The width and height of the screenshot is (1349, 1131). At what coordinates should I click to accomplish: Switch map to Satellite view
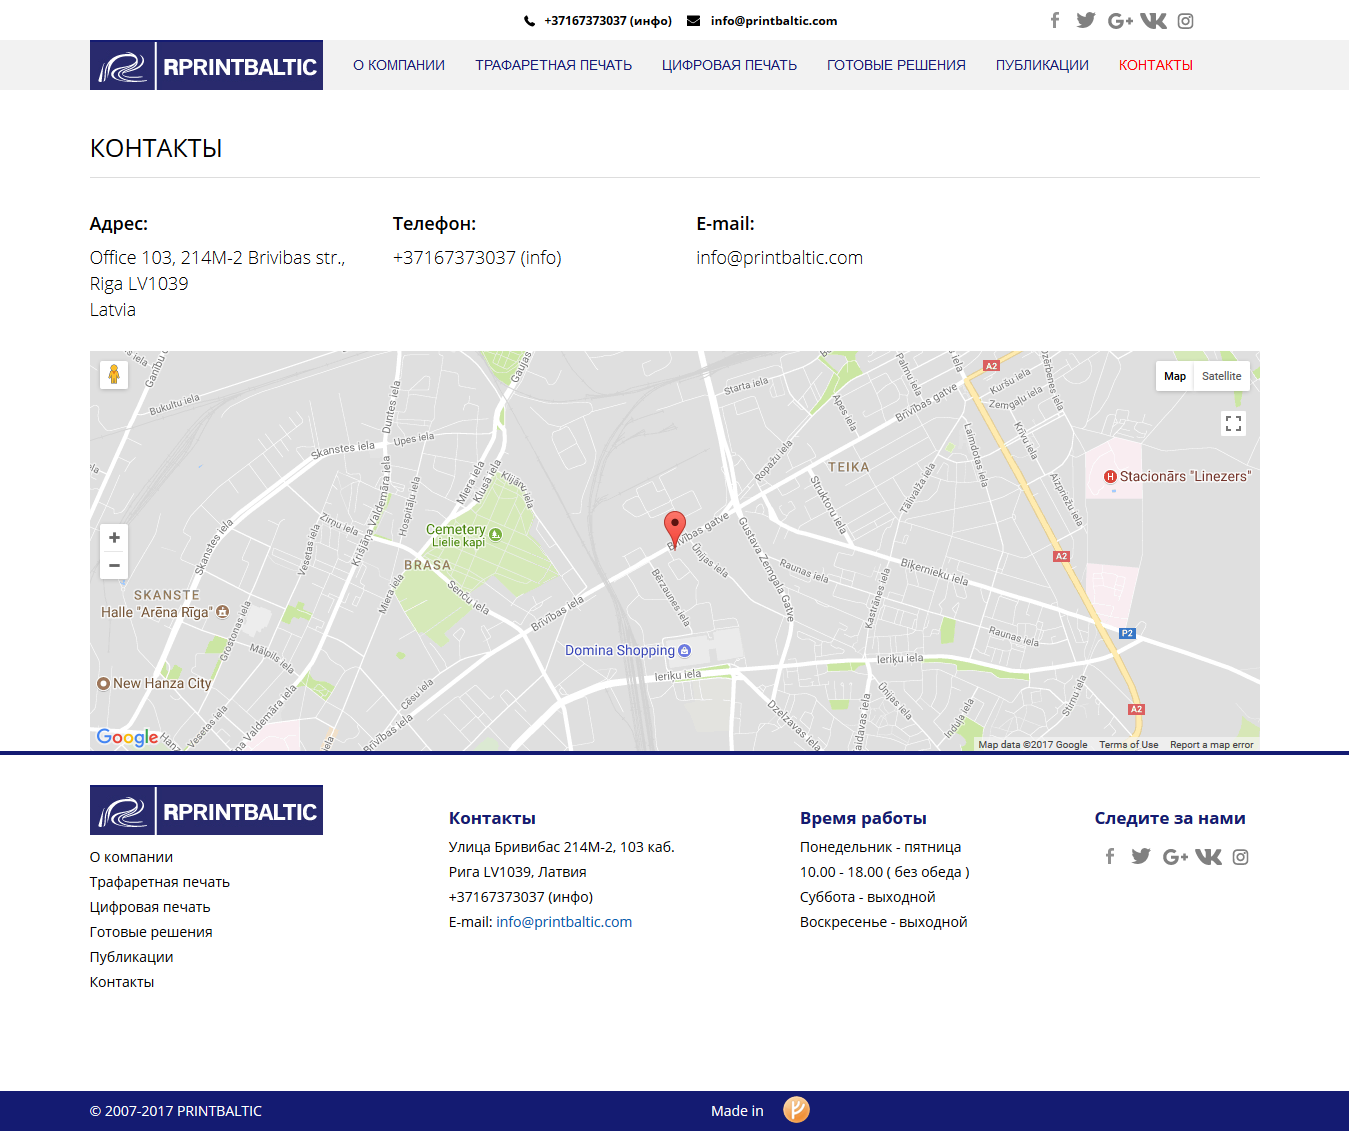click(1222, 376)
